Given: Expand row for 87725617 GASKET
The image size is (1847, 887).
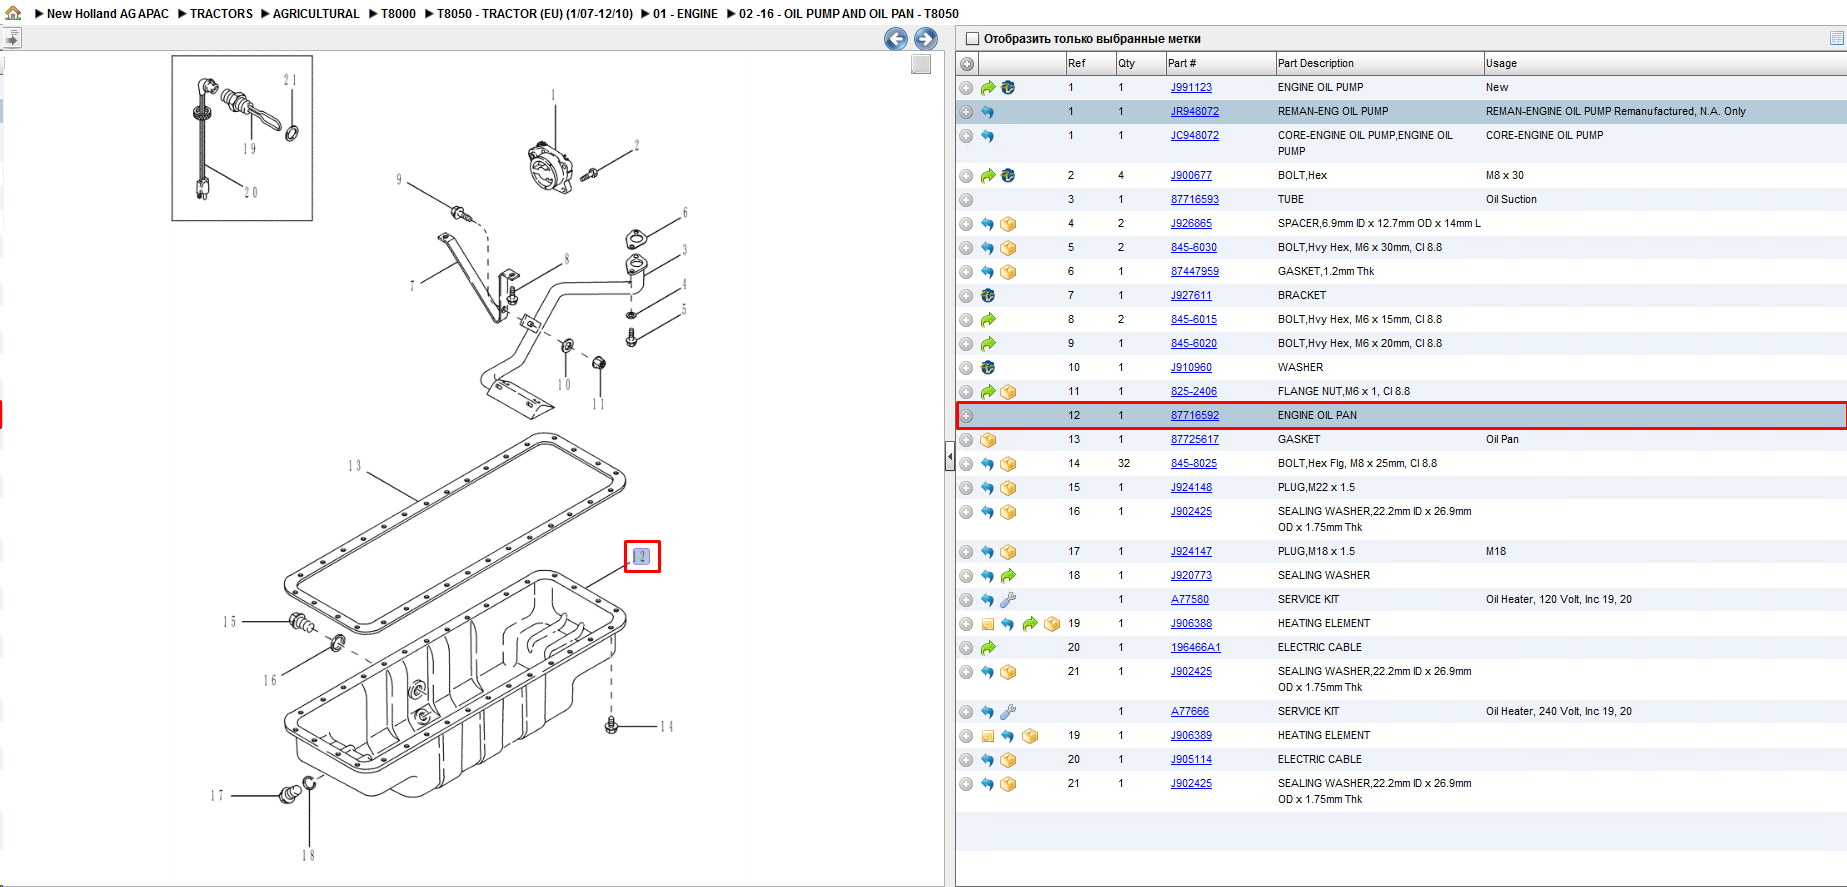Looking at the screenshot, I should click(x=966, y=440).
